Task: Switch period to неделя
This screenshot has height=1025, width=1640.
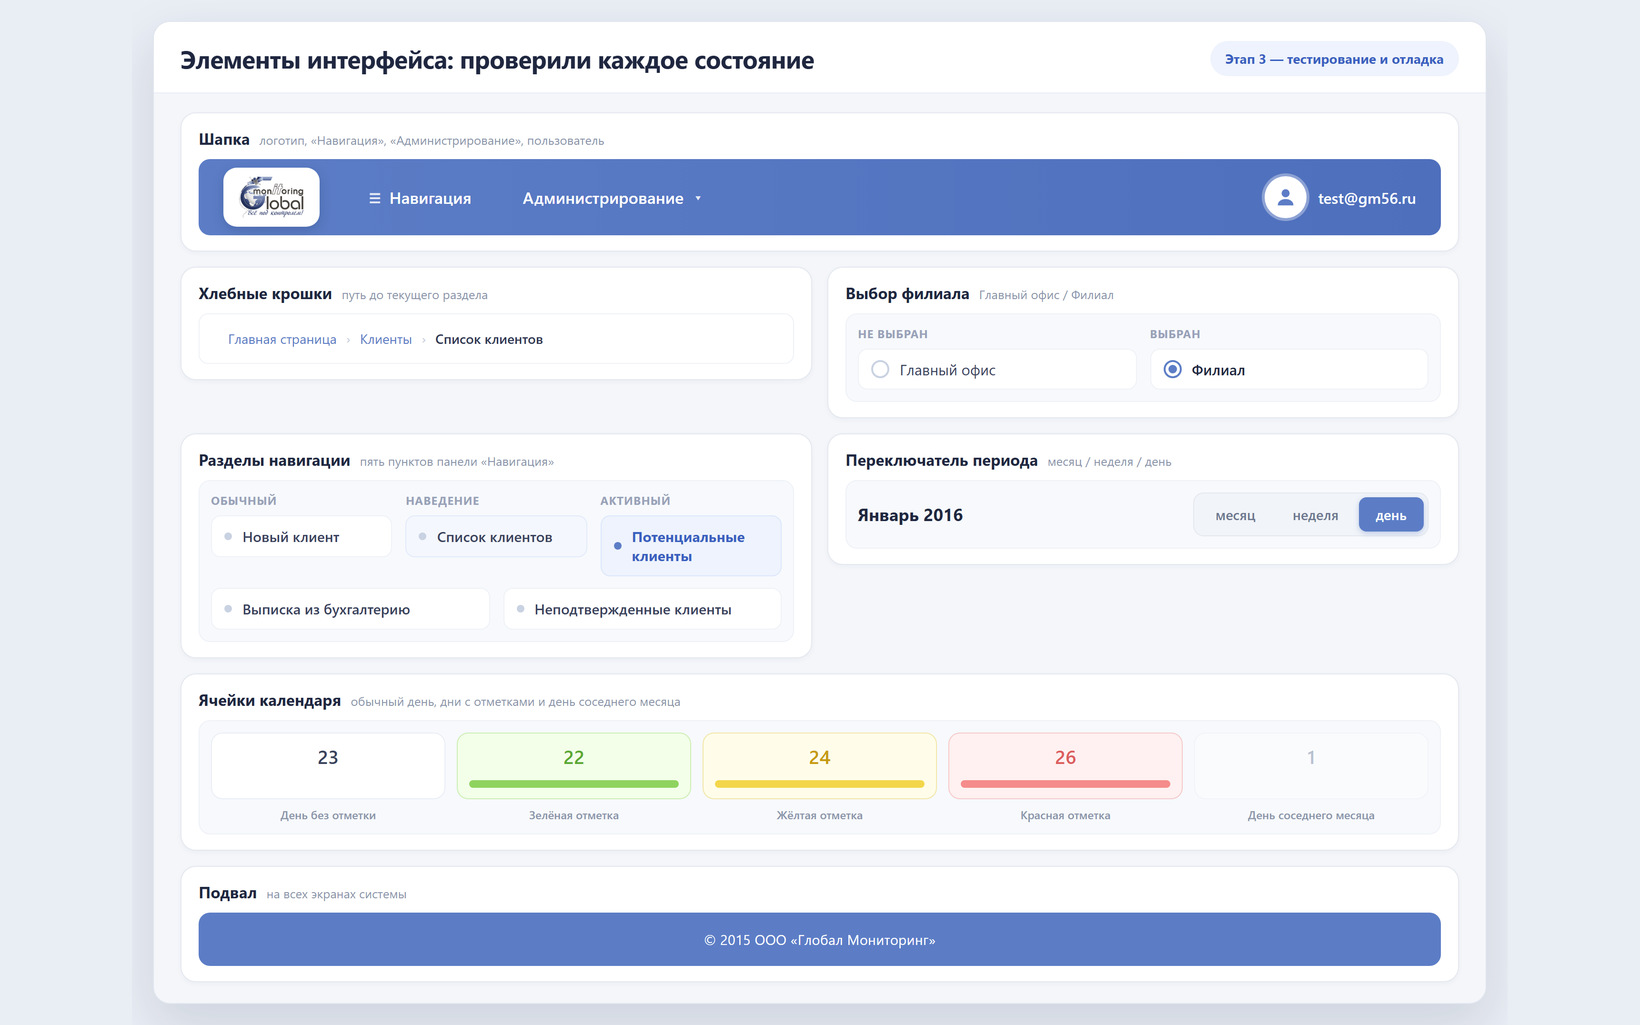Action: click(1315, 515)
